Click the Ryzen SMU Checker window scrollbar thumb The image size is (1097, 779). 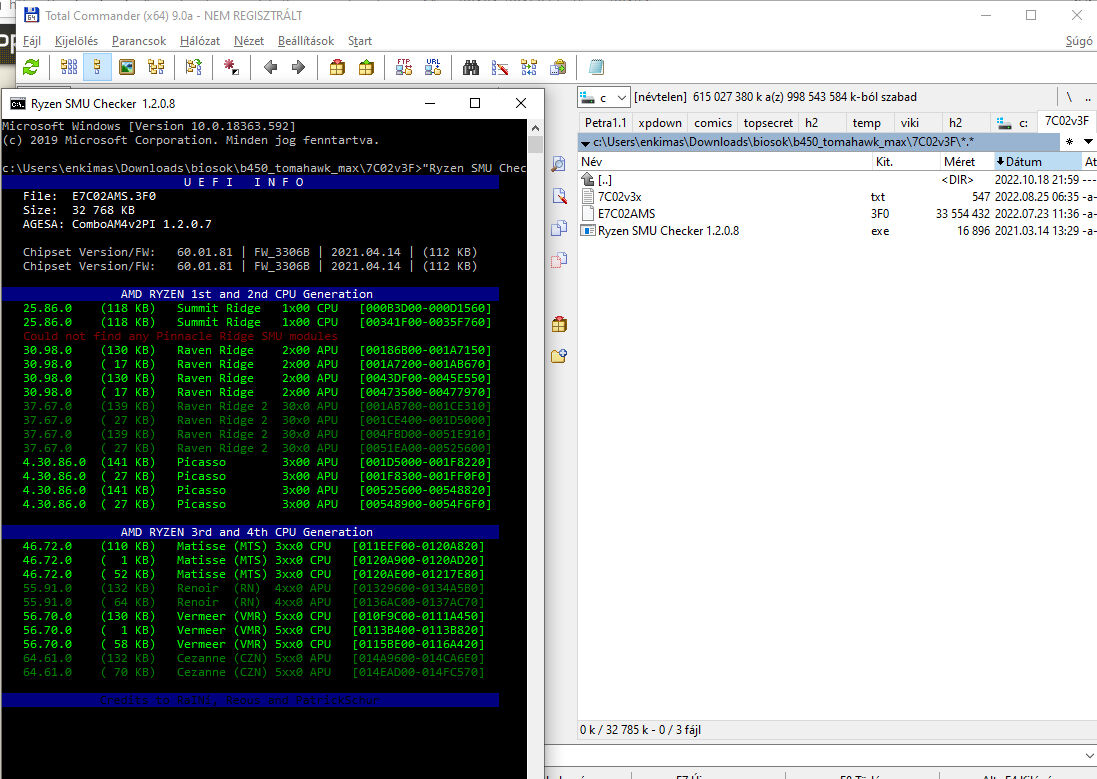tap(535, 144)
